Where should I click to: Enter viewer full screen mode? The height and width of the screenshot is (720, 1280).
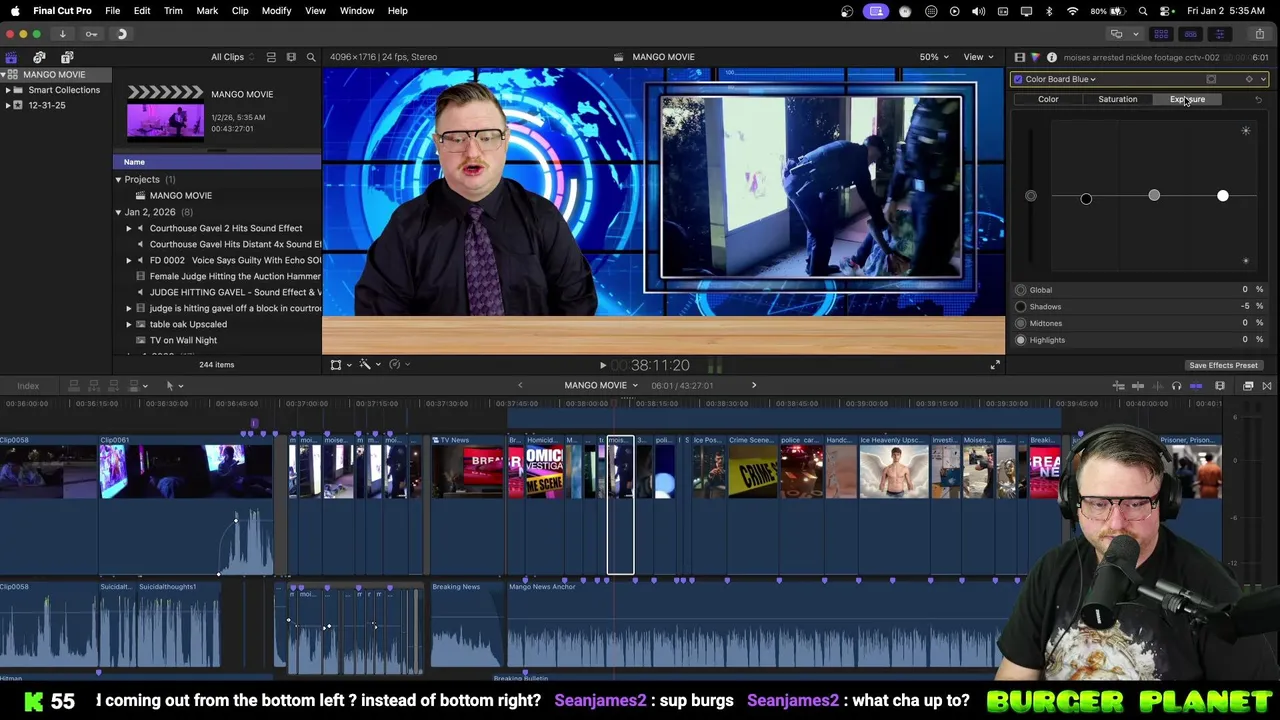(994, 365)
